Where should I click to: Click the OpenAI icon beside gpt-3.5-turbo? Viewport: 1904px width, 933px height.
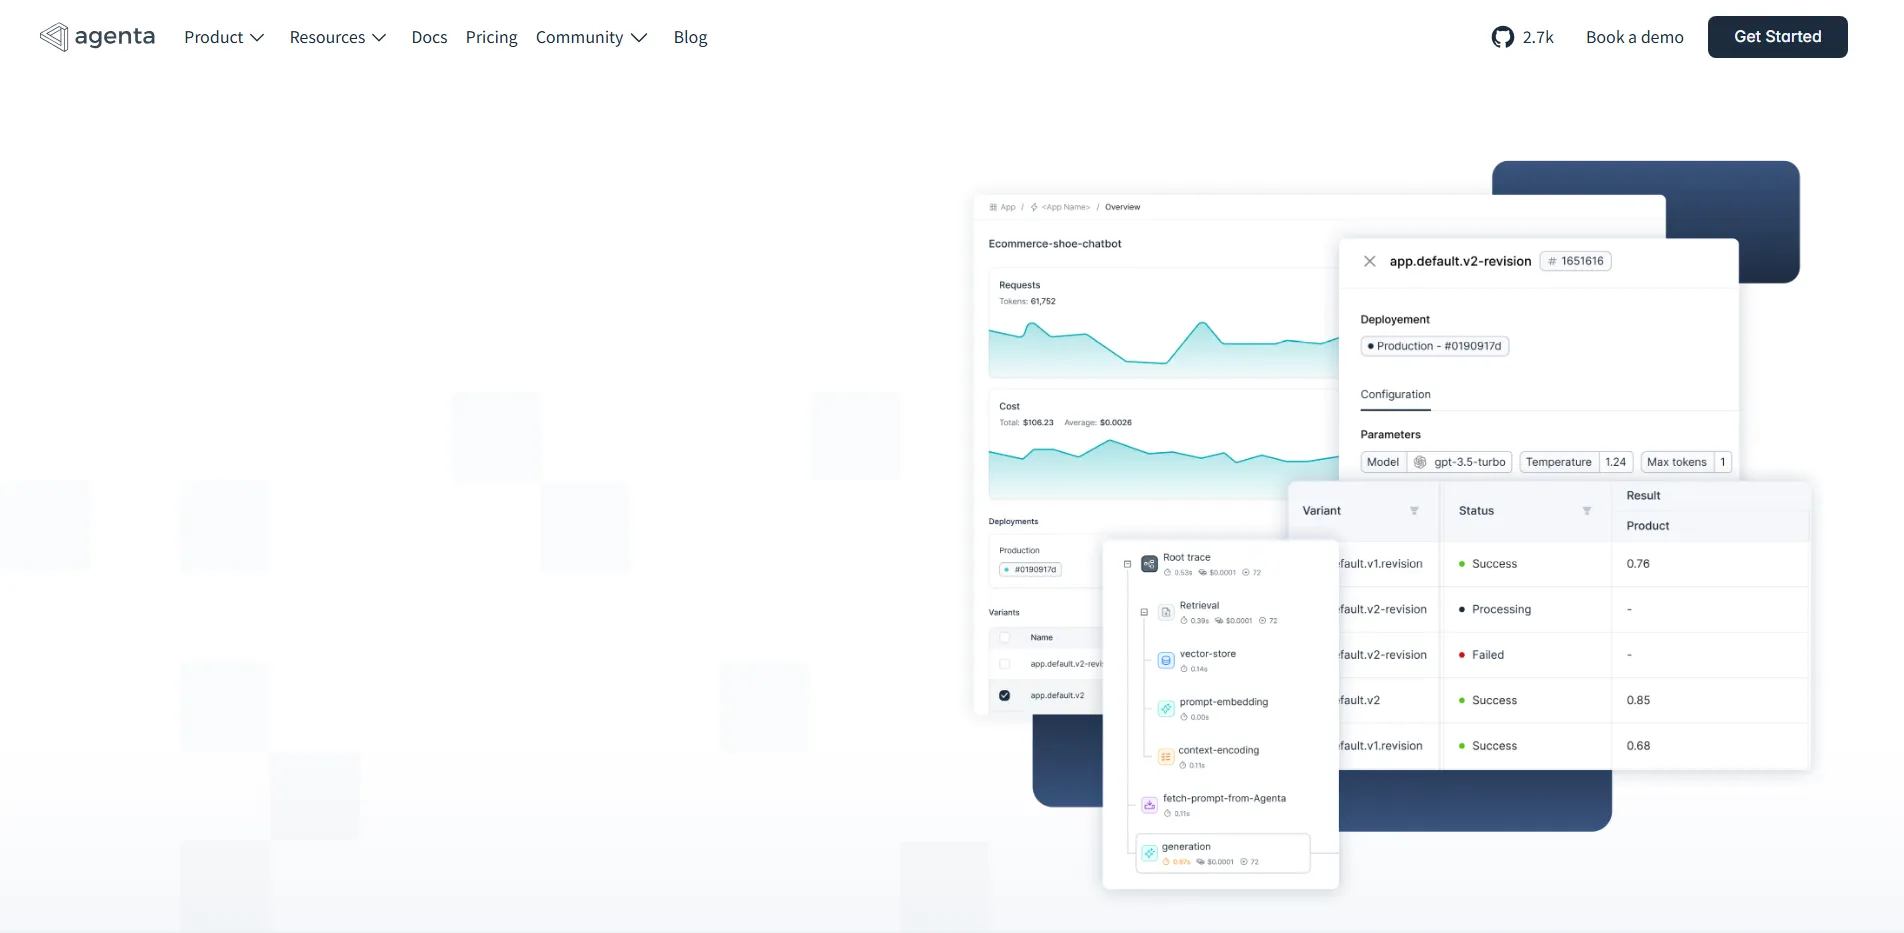click(x=1421, y=462)
